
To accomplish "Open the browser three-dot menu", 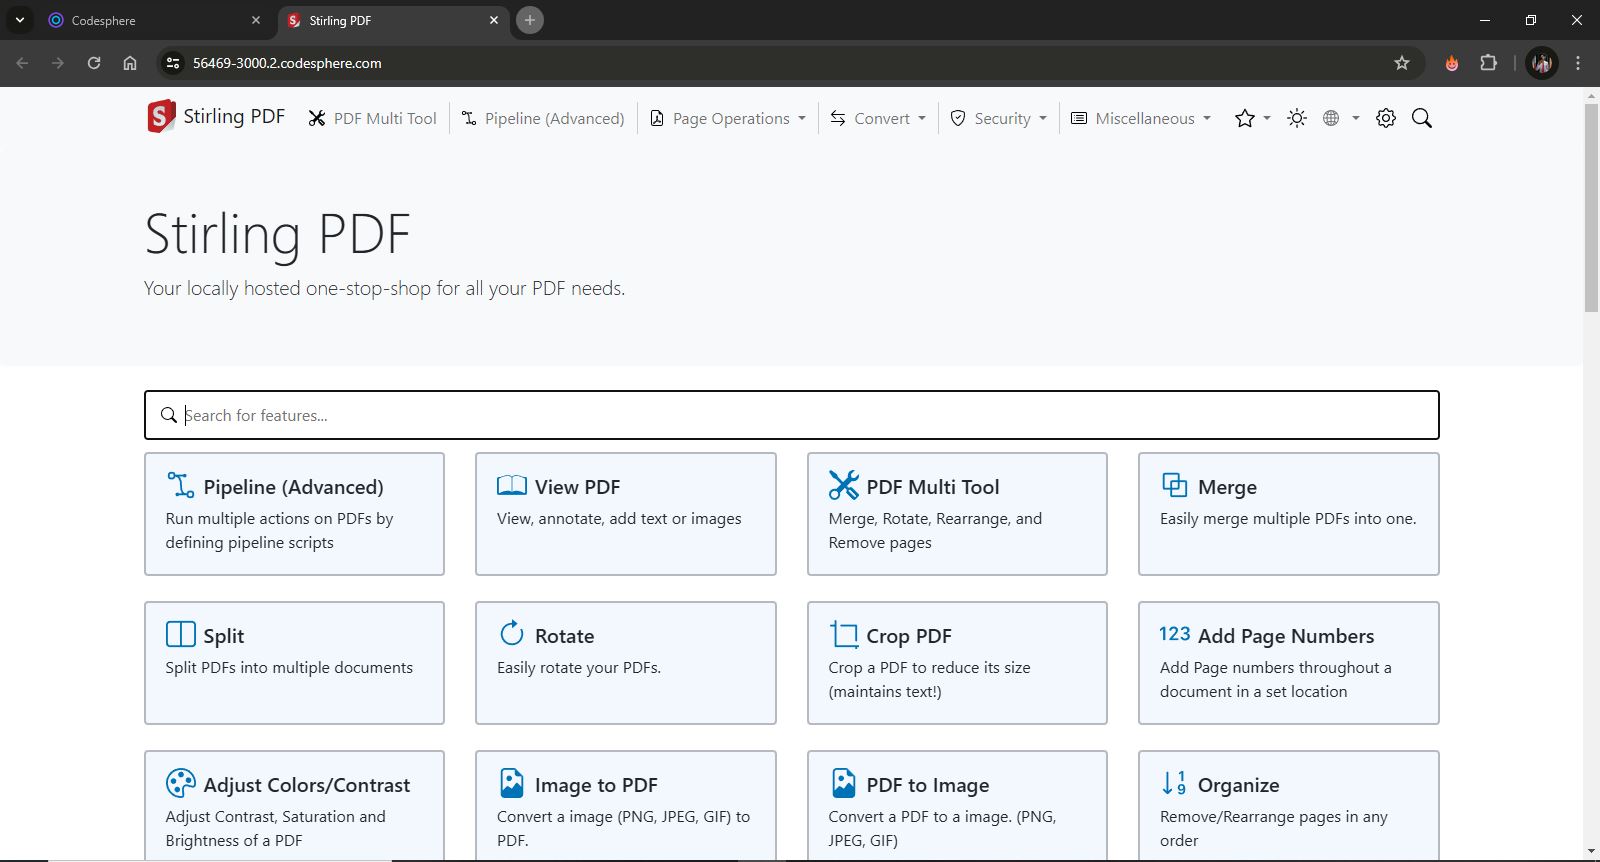I will click(x=1578, y=63).
